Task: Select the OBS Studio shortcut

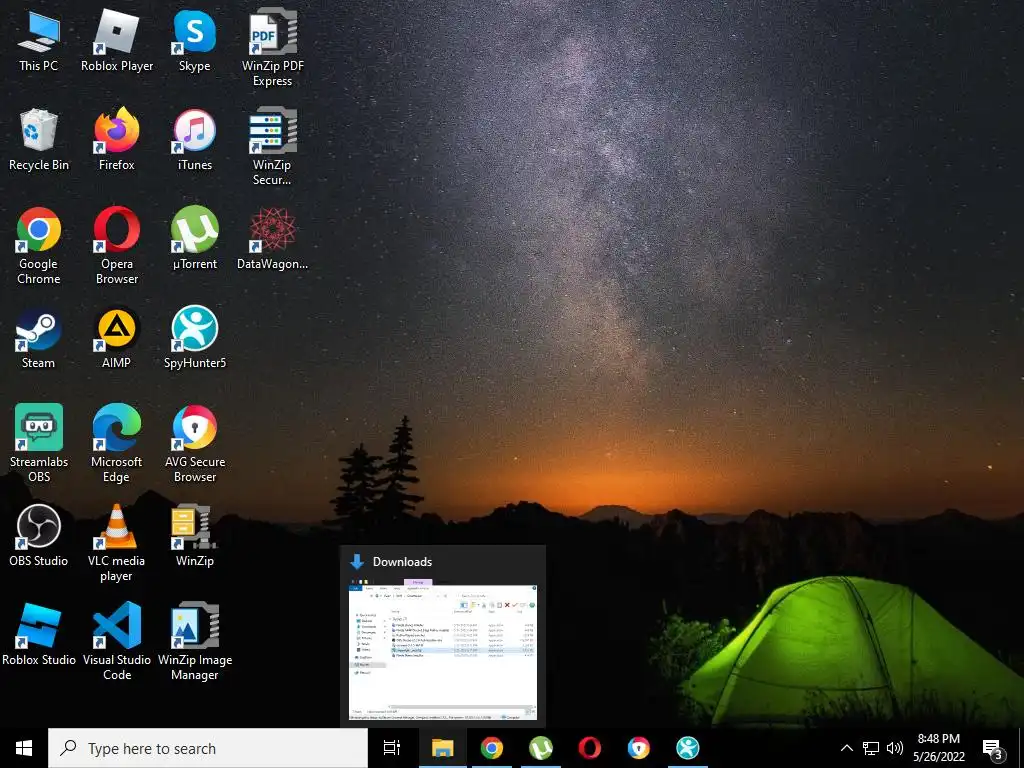Action: (39, 536)
